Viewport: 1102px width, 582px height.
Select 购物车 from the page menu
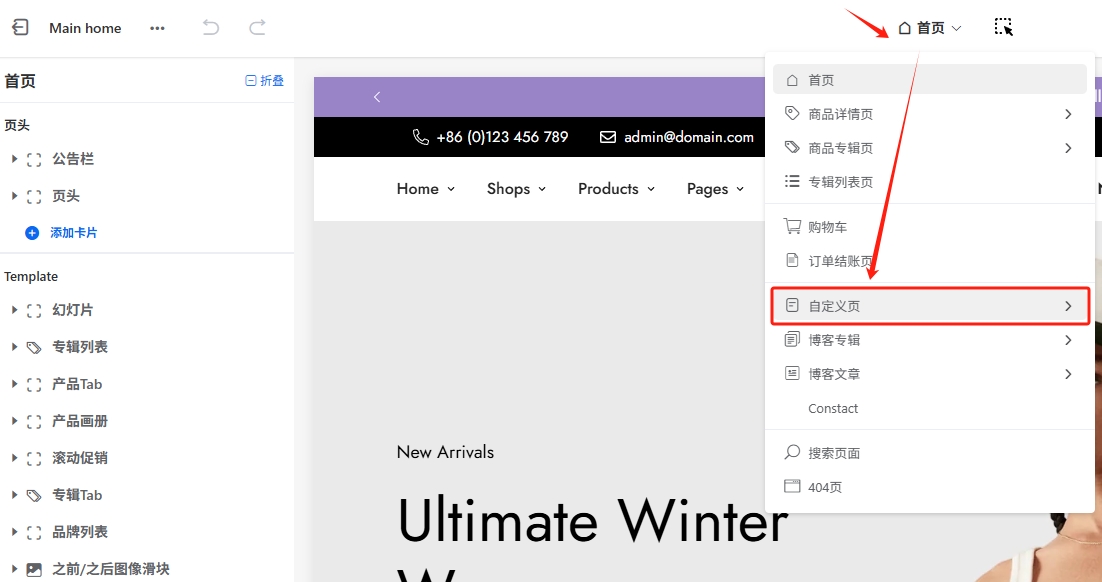[x=827, y=227]
